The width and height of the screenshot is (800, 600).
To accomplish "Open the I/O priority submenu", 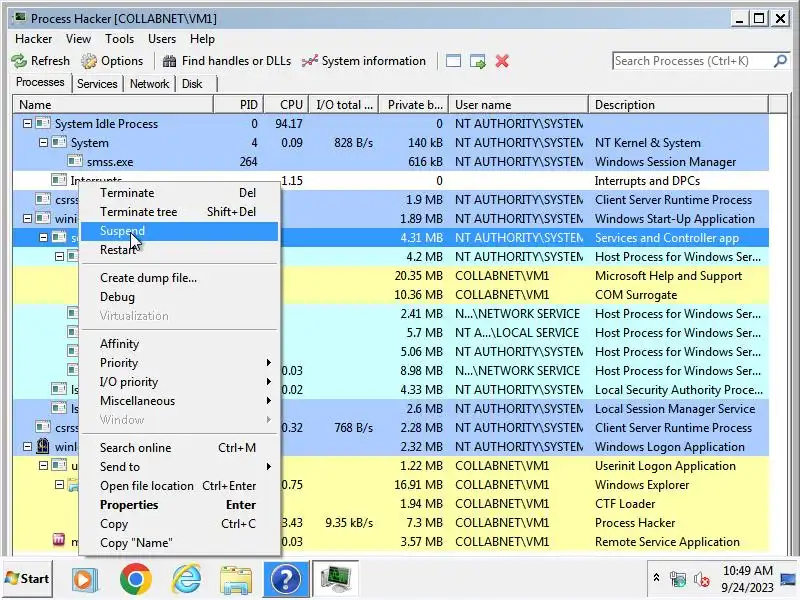I will click(180, 382).
